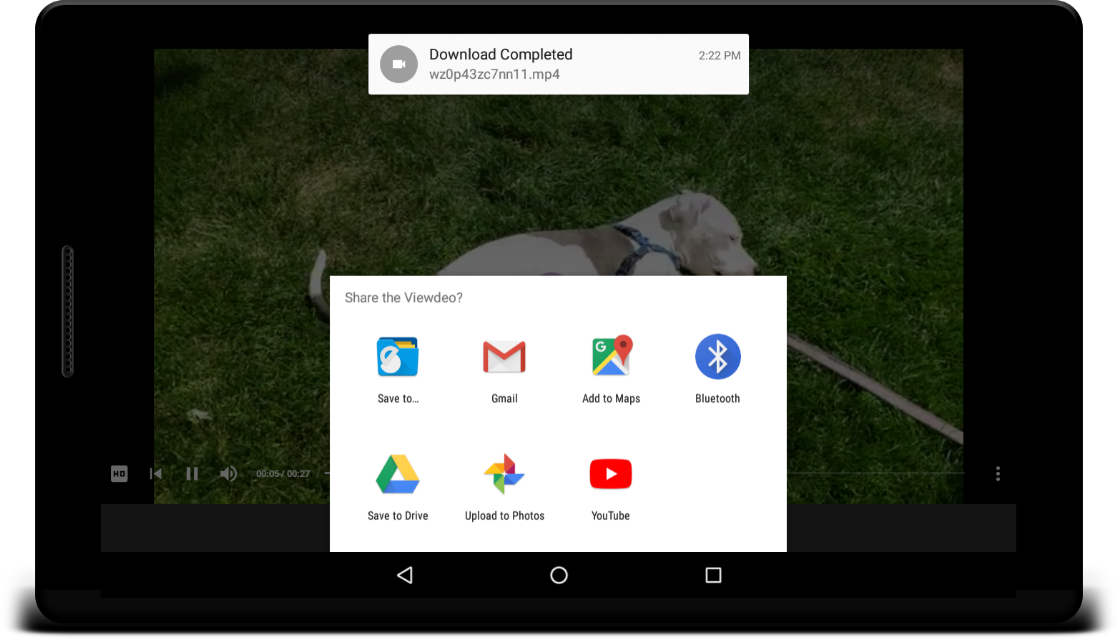Viewport: 1118px width, 640px height.
Task: Tap the notification video camera icon
Action: tap(399, 64)
